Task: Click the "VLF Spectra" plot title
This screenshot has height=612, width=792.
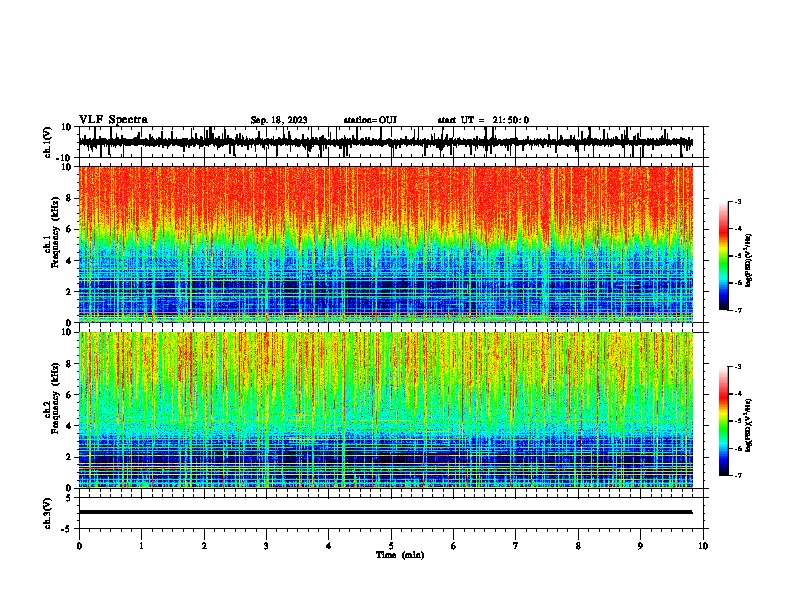Action: coord(113,120)
